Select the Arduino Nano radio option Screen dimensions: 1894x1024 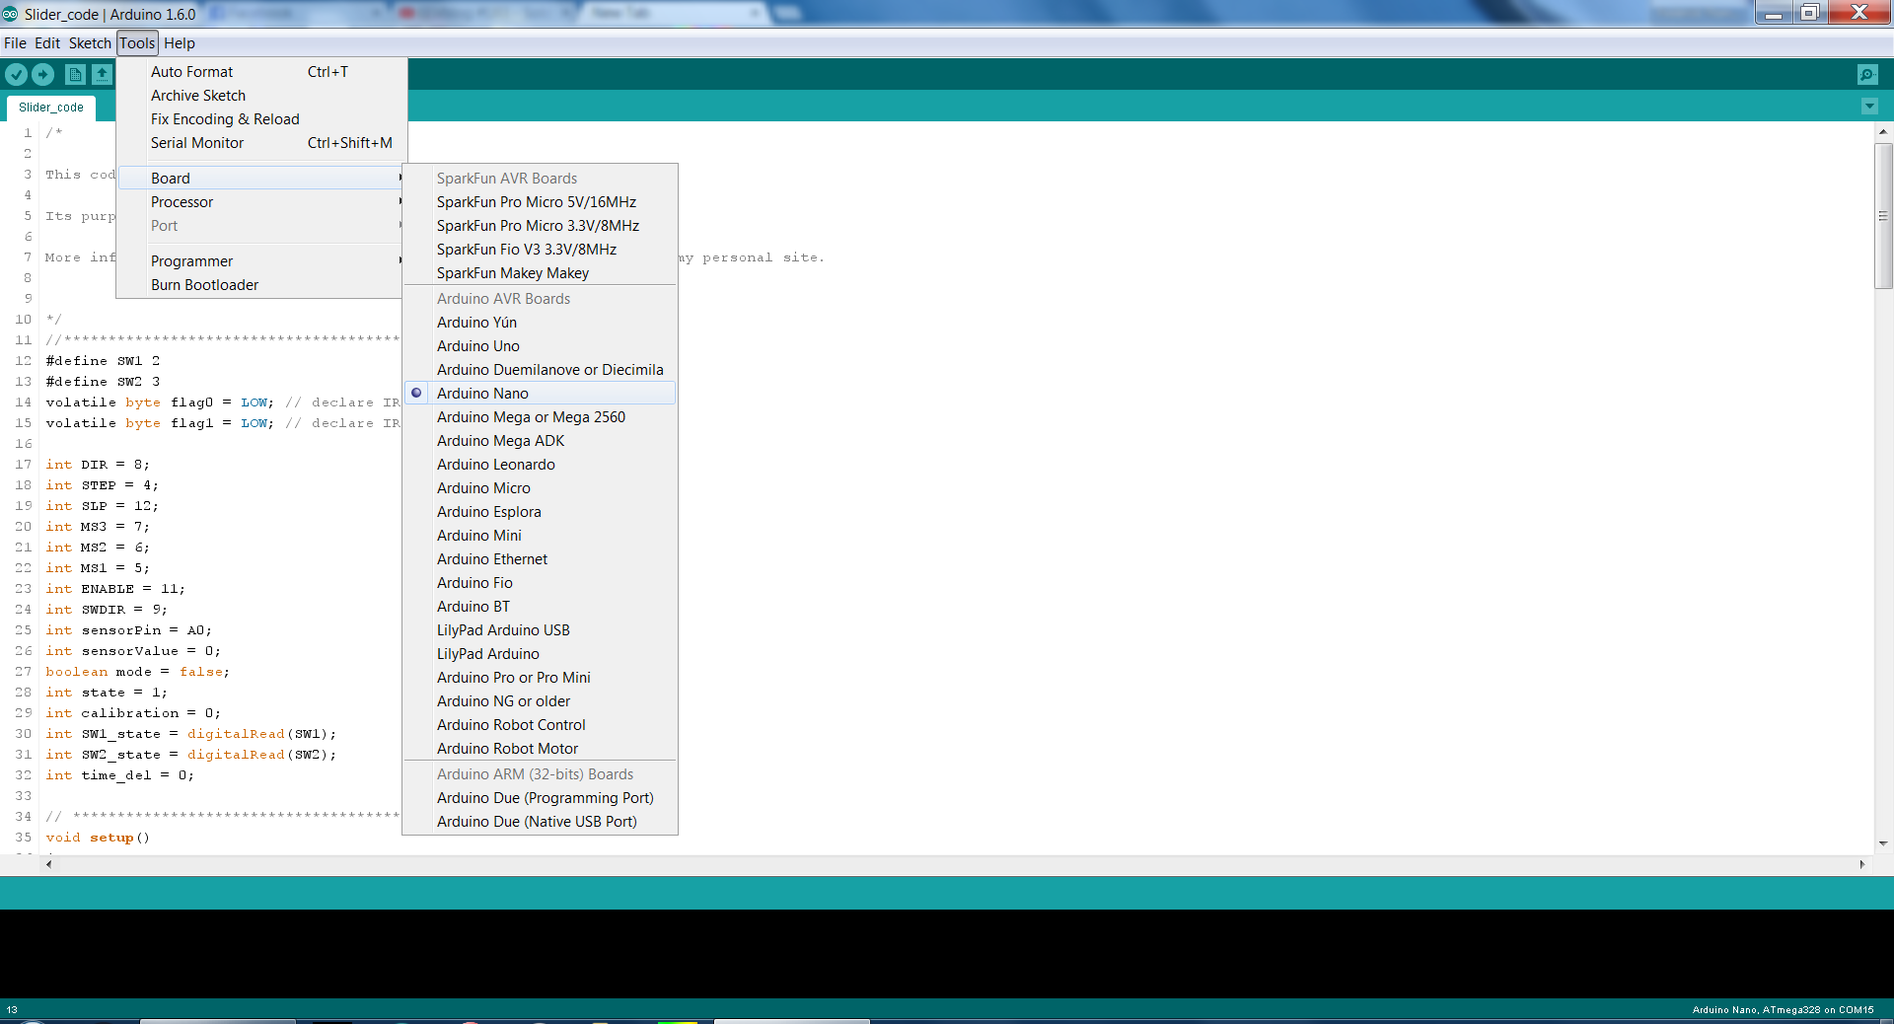coord(540,393)
